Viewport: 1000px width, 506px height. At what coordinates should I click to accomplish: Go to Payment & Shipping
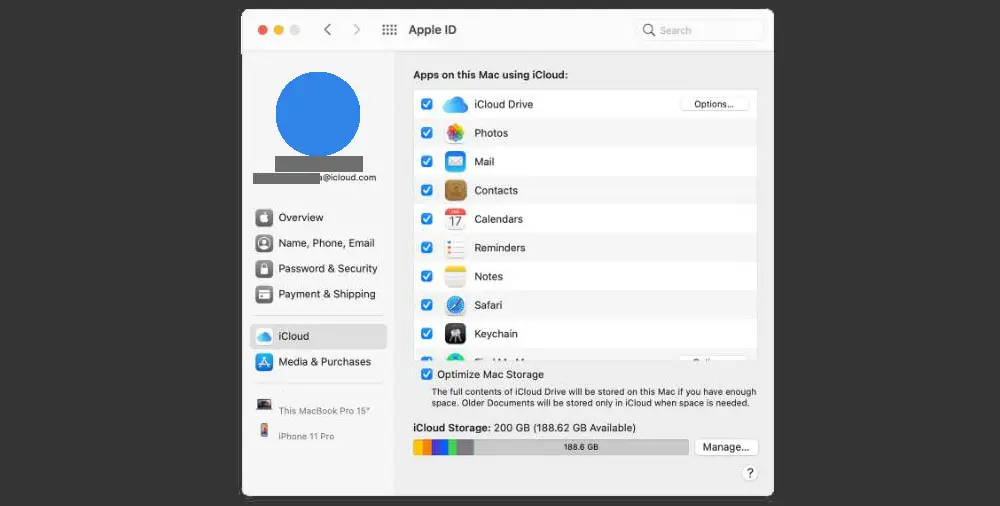pos(318,294)
